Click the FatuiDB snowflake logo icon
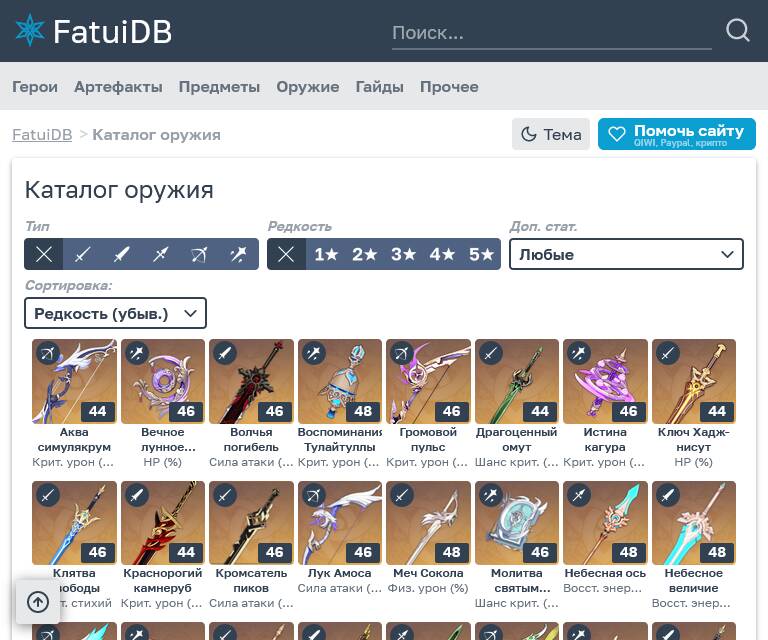Viewport: 768px width, 640px height. (30, 30)
